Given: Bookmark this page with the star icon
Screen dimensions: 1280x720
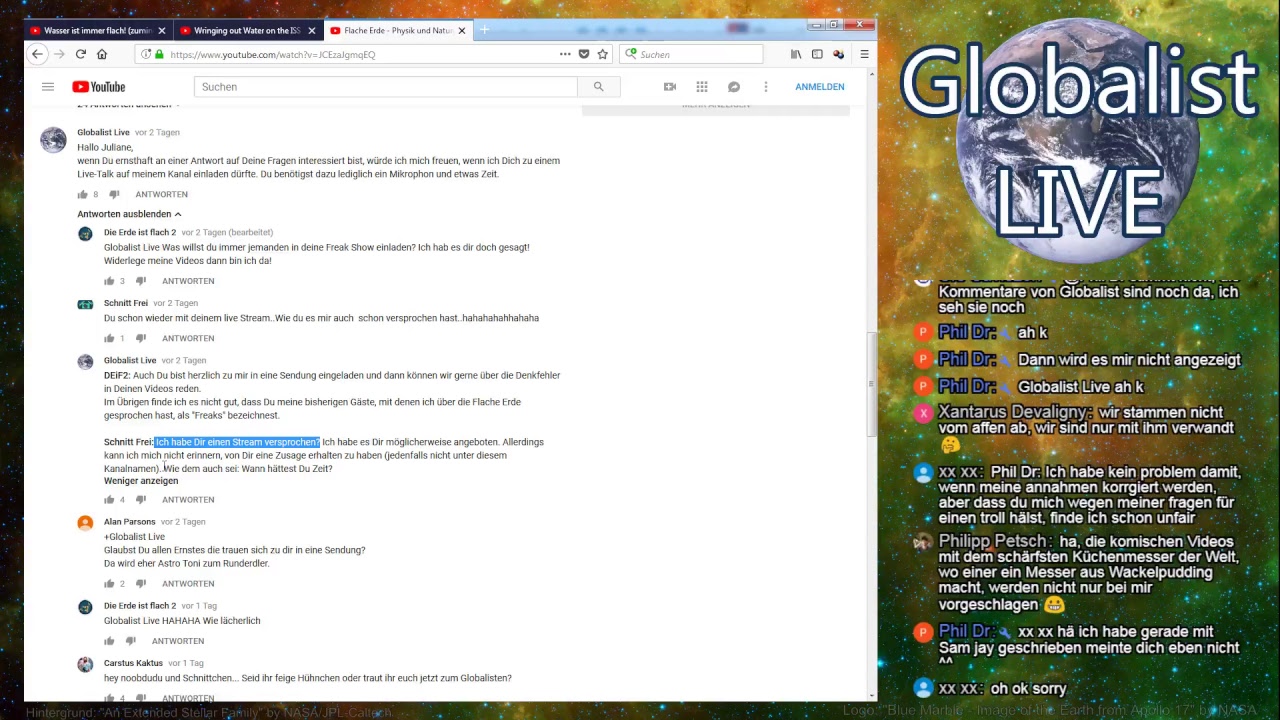Looking at the screenshot, I should pyautogui.click(x=602, y=54).
